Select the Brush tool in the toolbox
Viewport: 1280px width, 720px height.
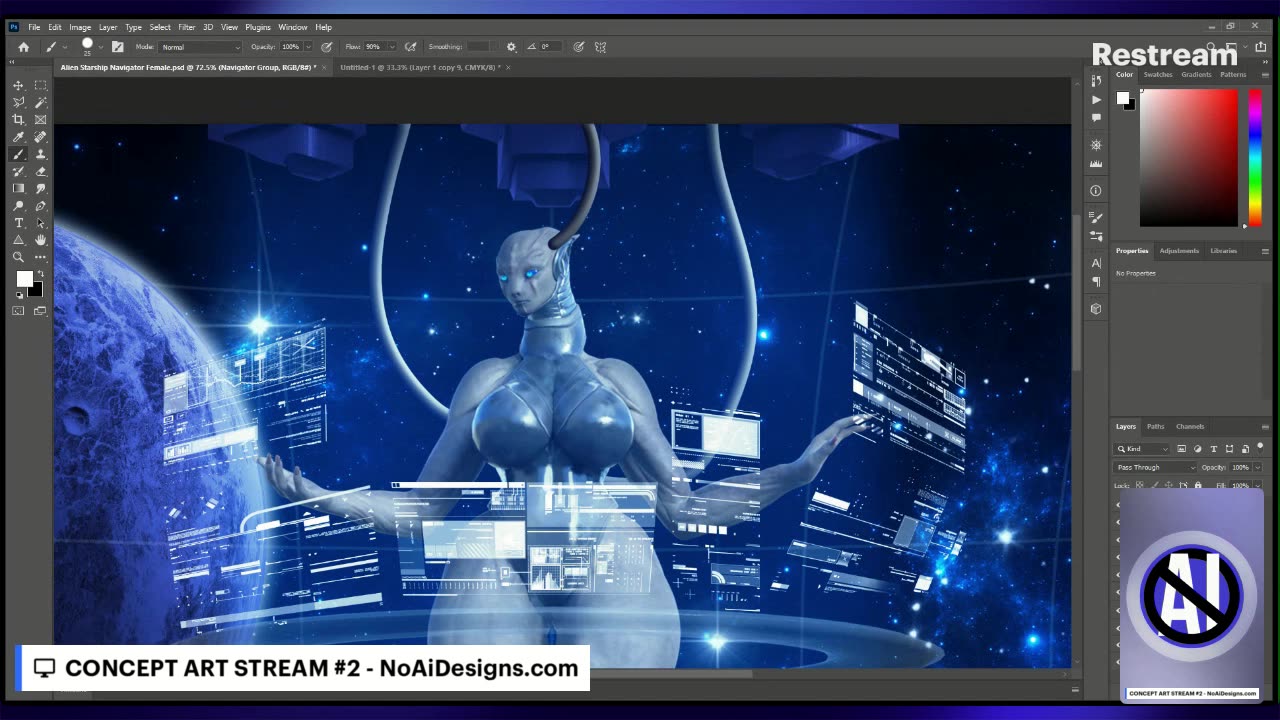pos(18,154)
